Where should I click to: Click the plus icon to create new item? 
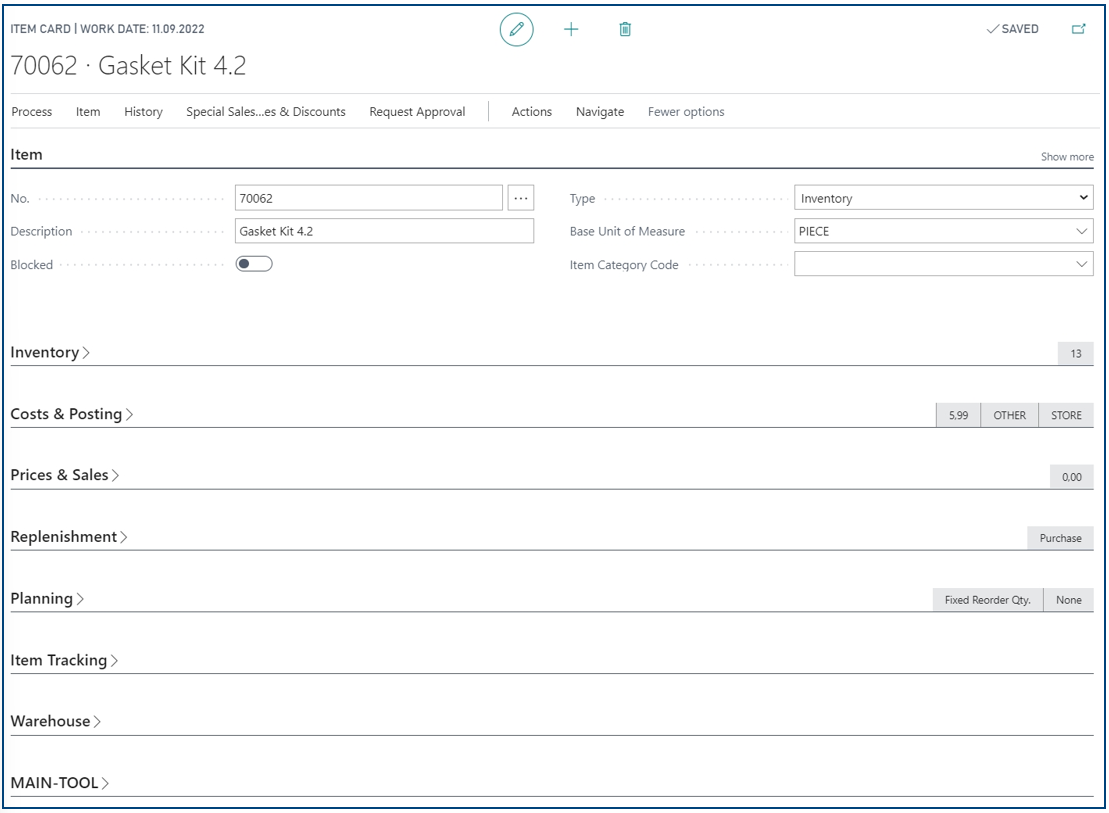pyautogui.click(x=571, y=29)
